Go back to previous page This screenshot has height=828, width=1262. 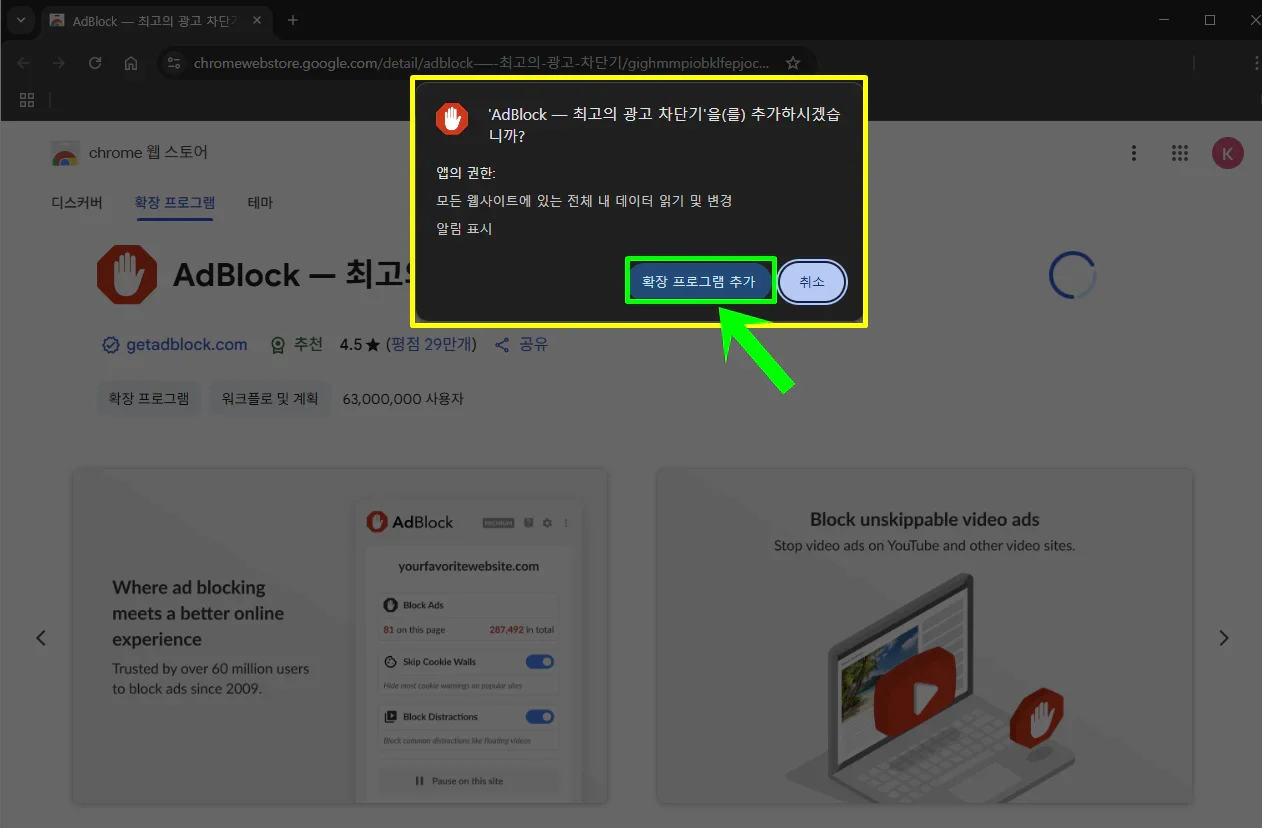pos(23,63)
